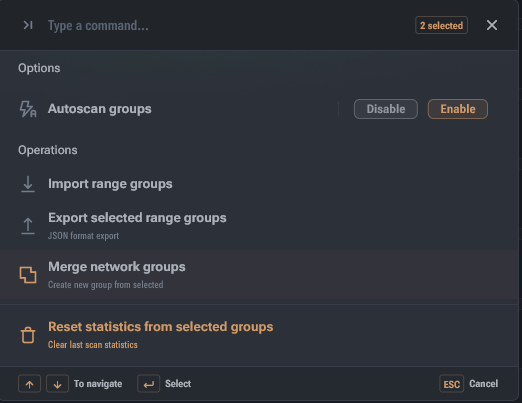Screen dimensions: 522x403
Task: Click the Autoscan lightning bolt icon
Action: (x=28, y=109)
